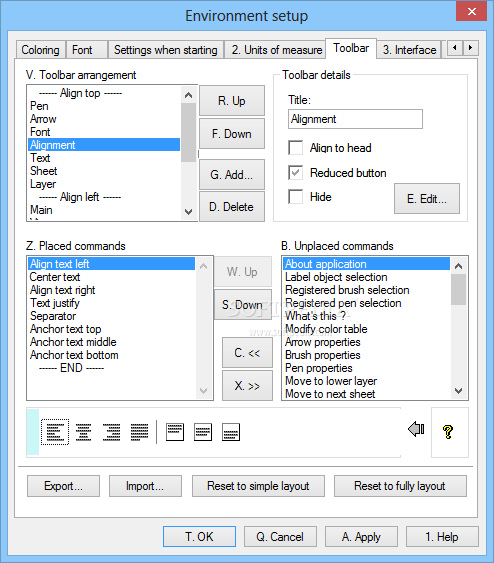Switch to the Coloring tab
Screen dimensions: 494x563
[x=40, y=50]
